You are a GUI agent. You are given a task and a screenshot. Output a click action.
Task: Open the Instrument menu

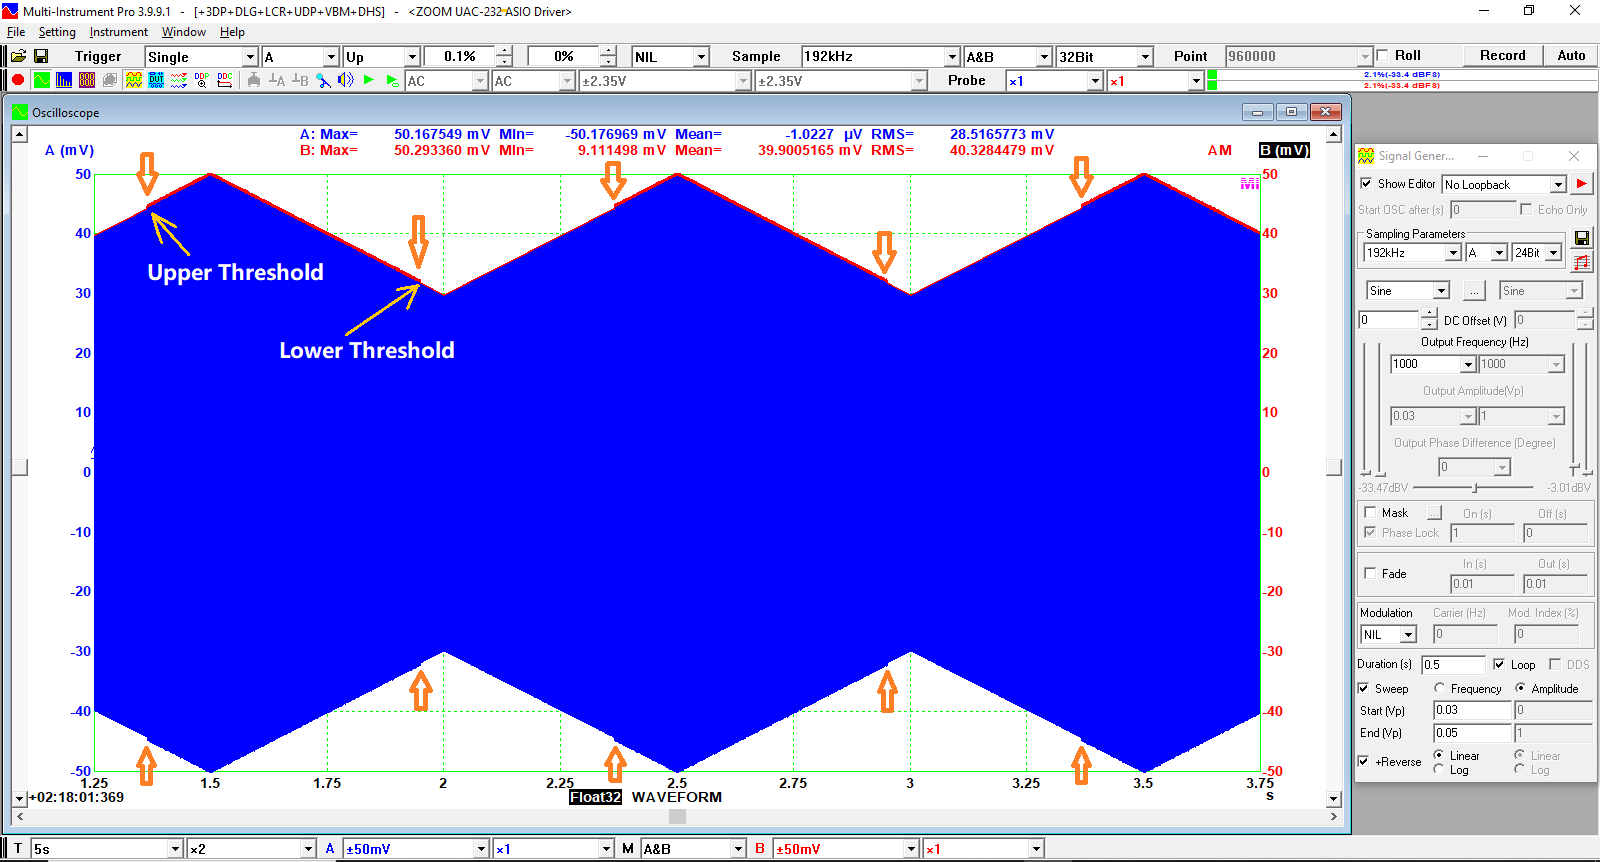(x=118, y=32)
